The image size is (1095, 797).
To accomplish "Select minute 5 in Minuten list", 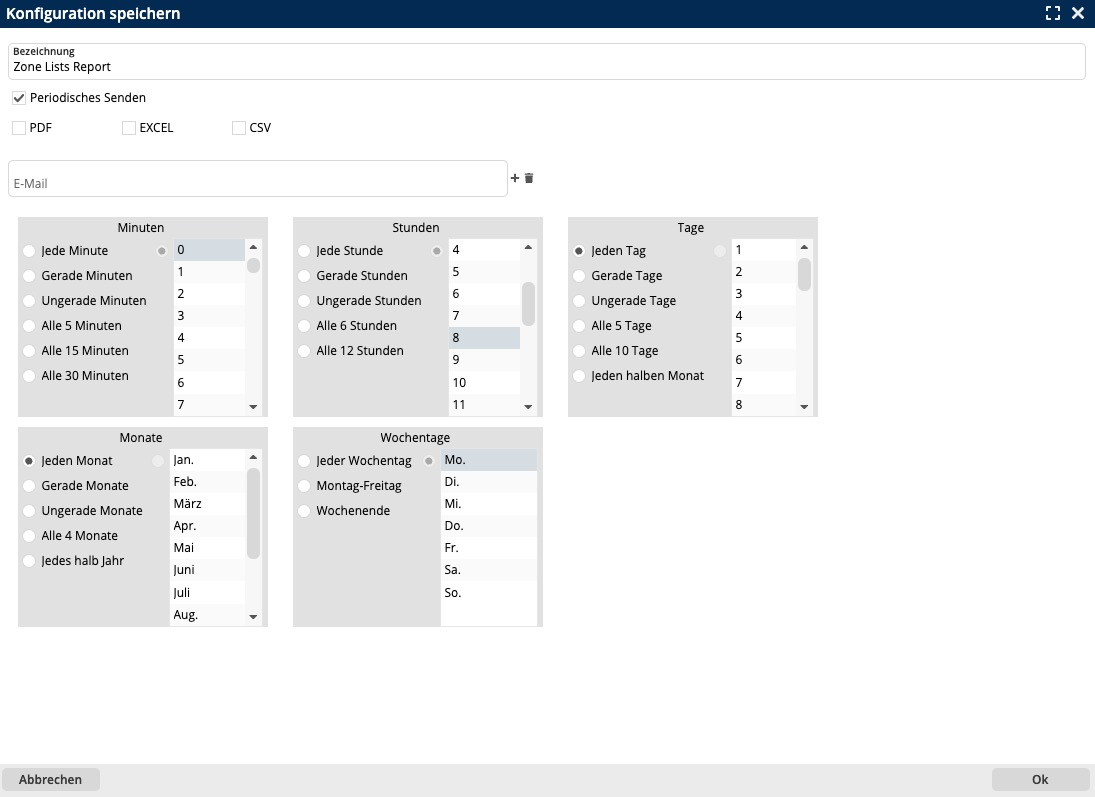I will [x=209, y=360].
